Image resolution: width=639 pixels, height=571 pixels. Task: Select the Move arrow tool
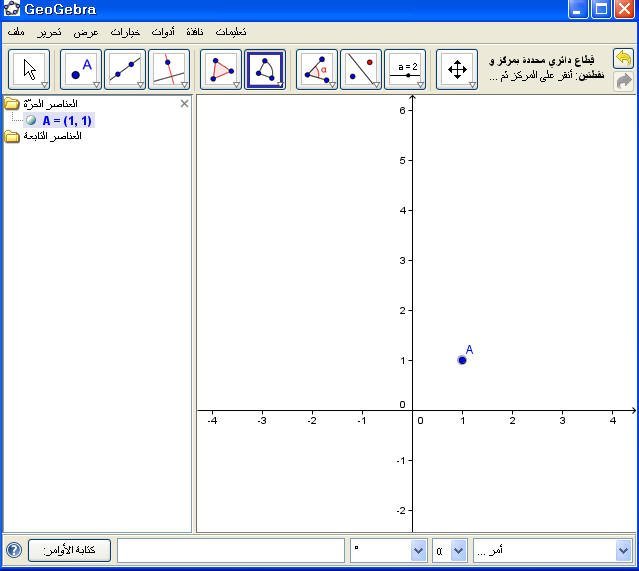pyautogui.click(x=29, y=70)
